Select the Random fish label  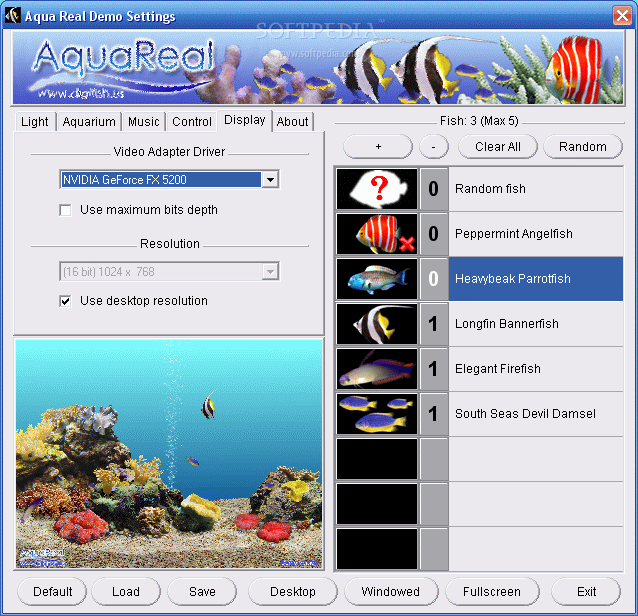point(490,189)
